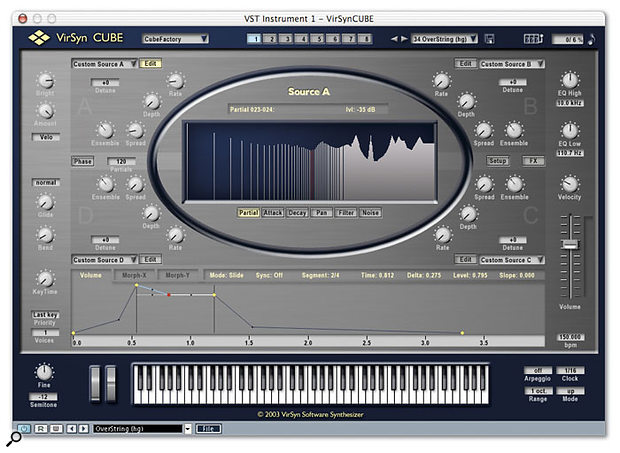Toggle the host R read automation button
Viewport: 620px width, 453px height.
(x=41, y=428)
